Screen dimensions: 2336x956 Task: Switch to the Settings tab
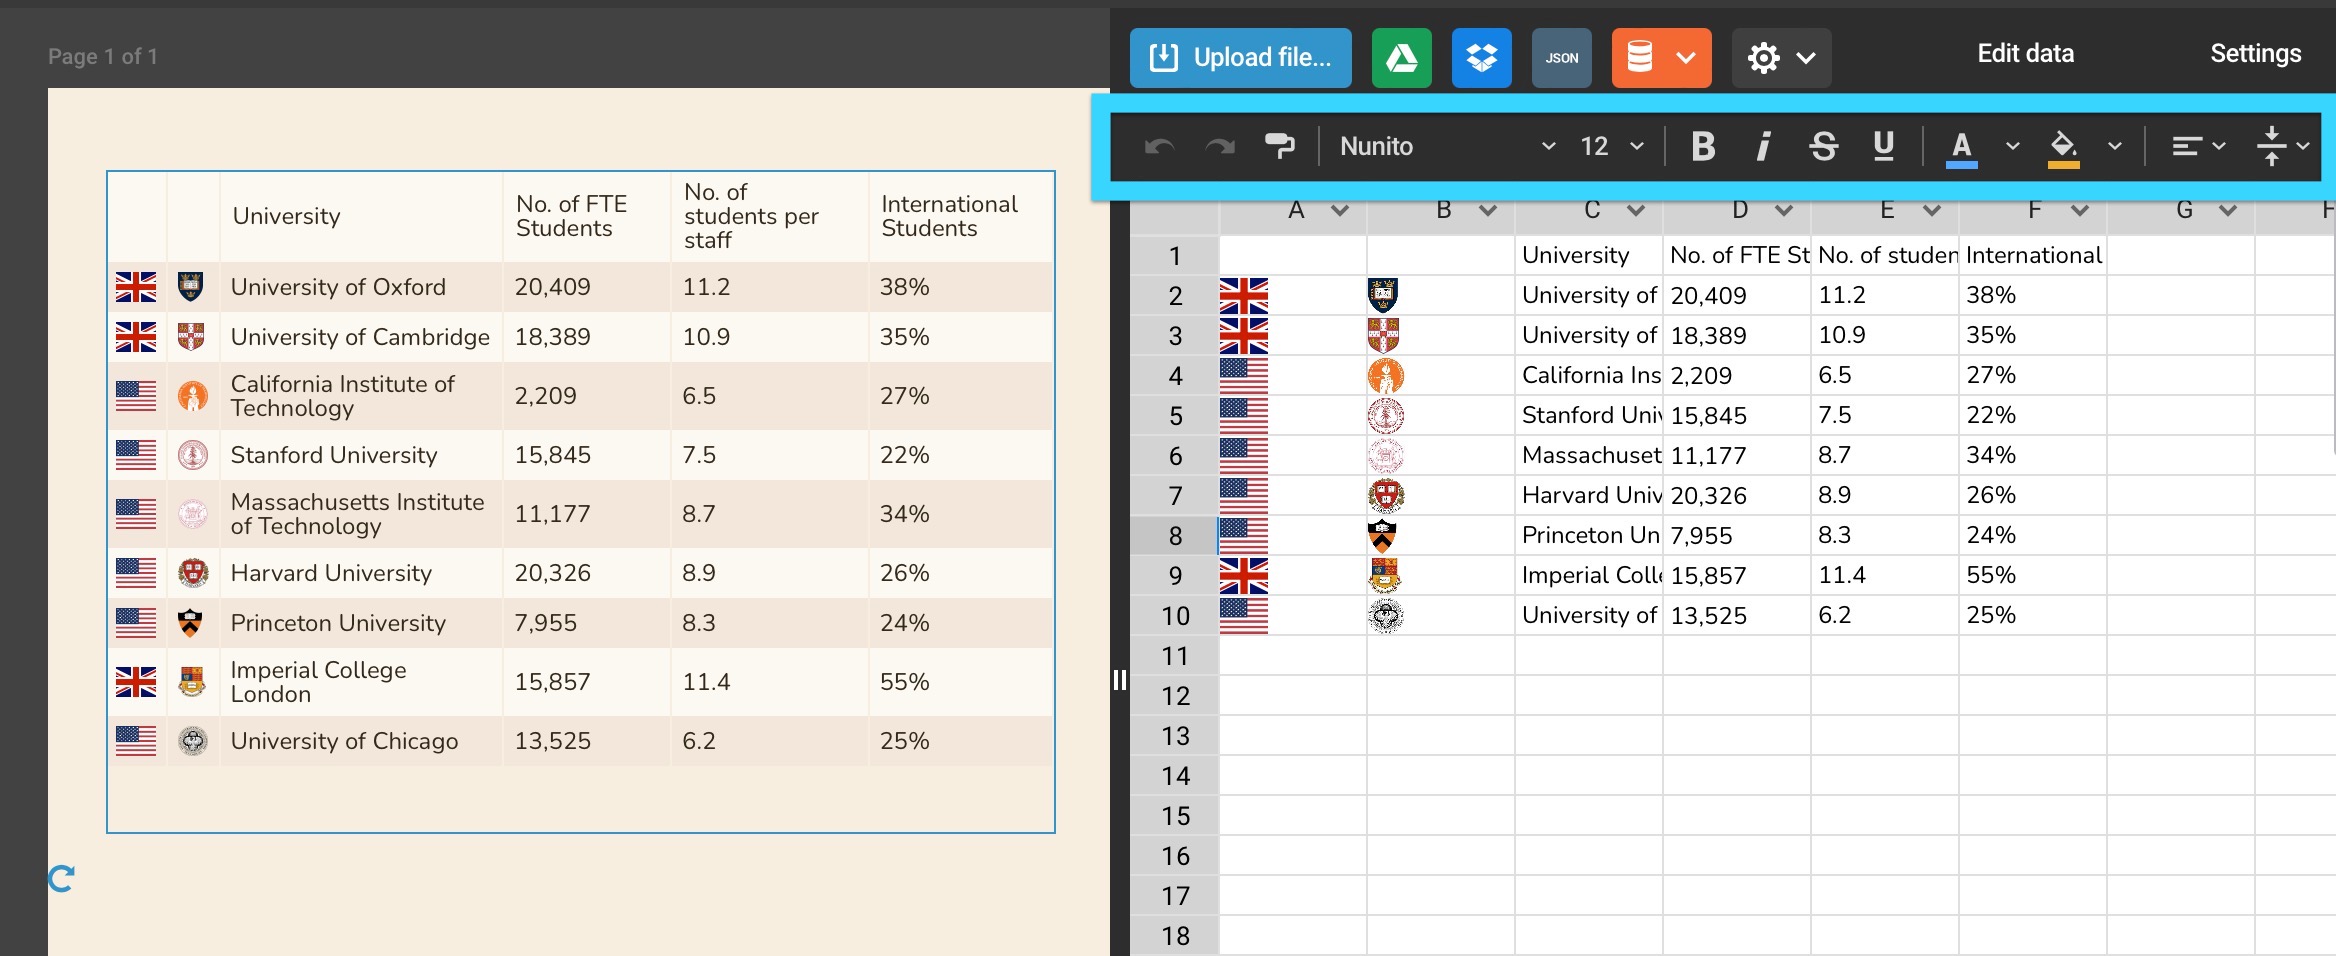coord(2255,54)
